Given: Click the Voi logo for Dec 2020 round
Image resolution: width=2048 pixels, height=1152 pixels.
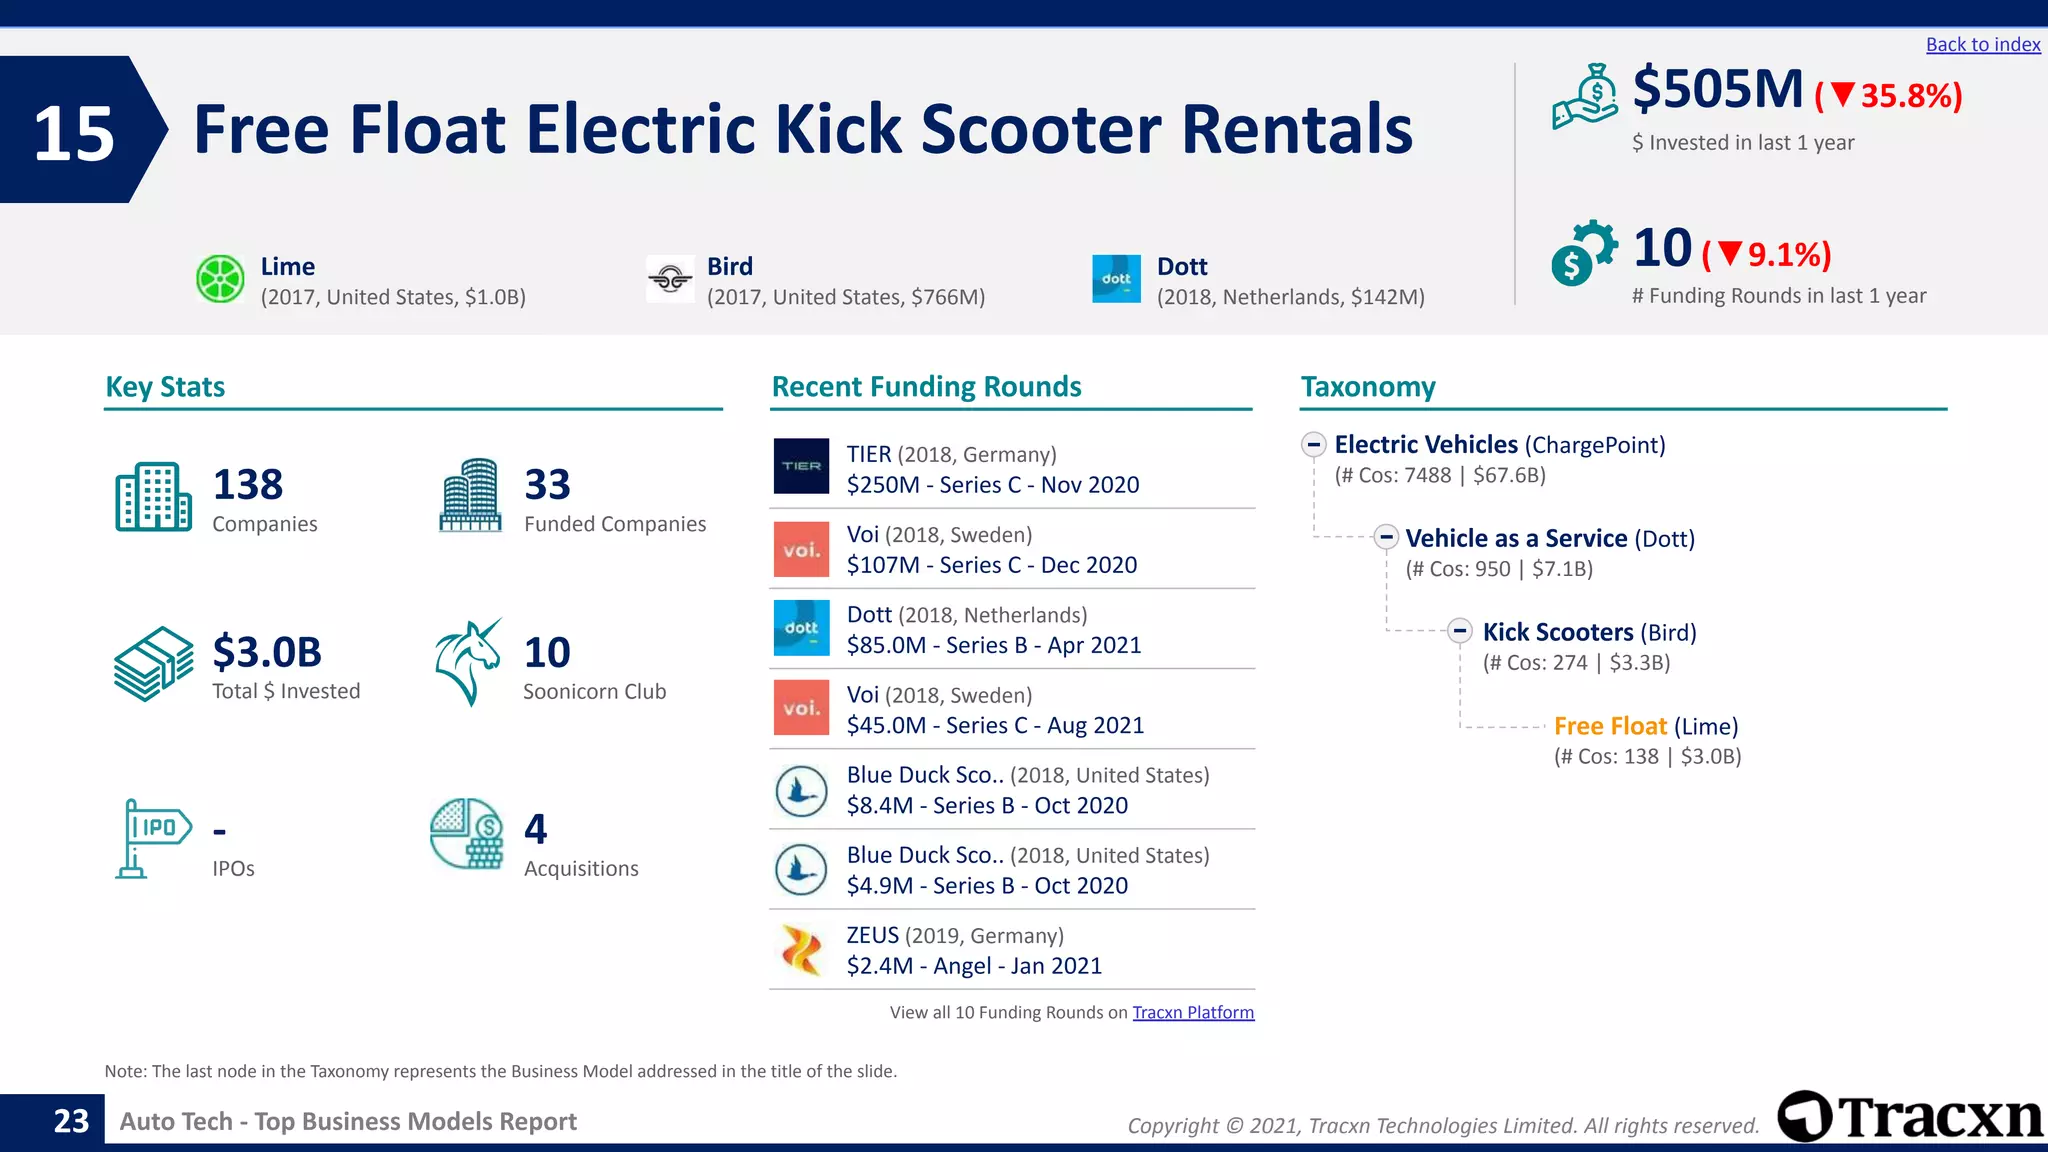Looking at the screenshot, I should pos(801,549).
